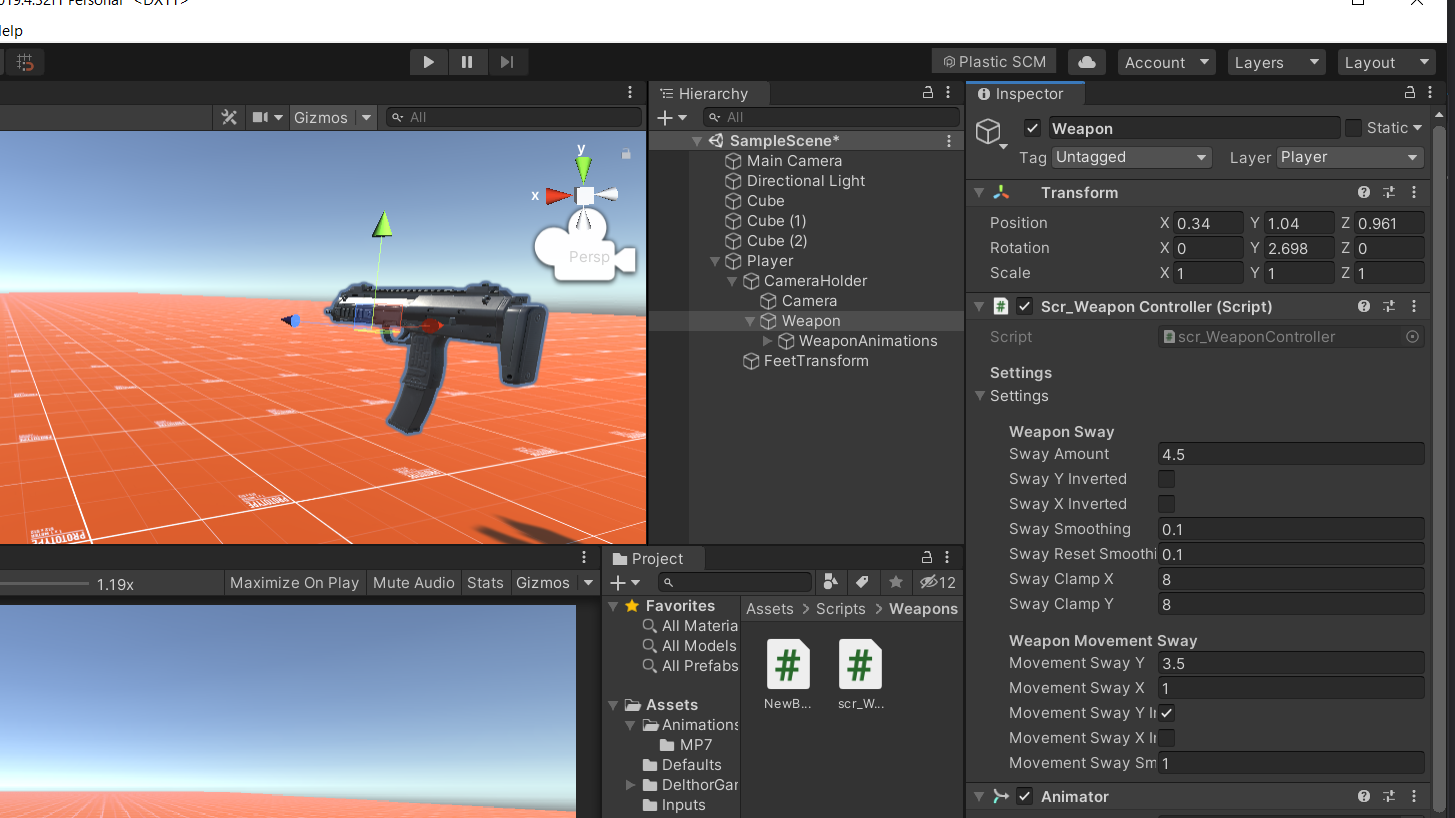Start Play mode with the Play button

tap(429, 62)
